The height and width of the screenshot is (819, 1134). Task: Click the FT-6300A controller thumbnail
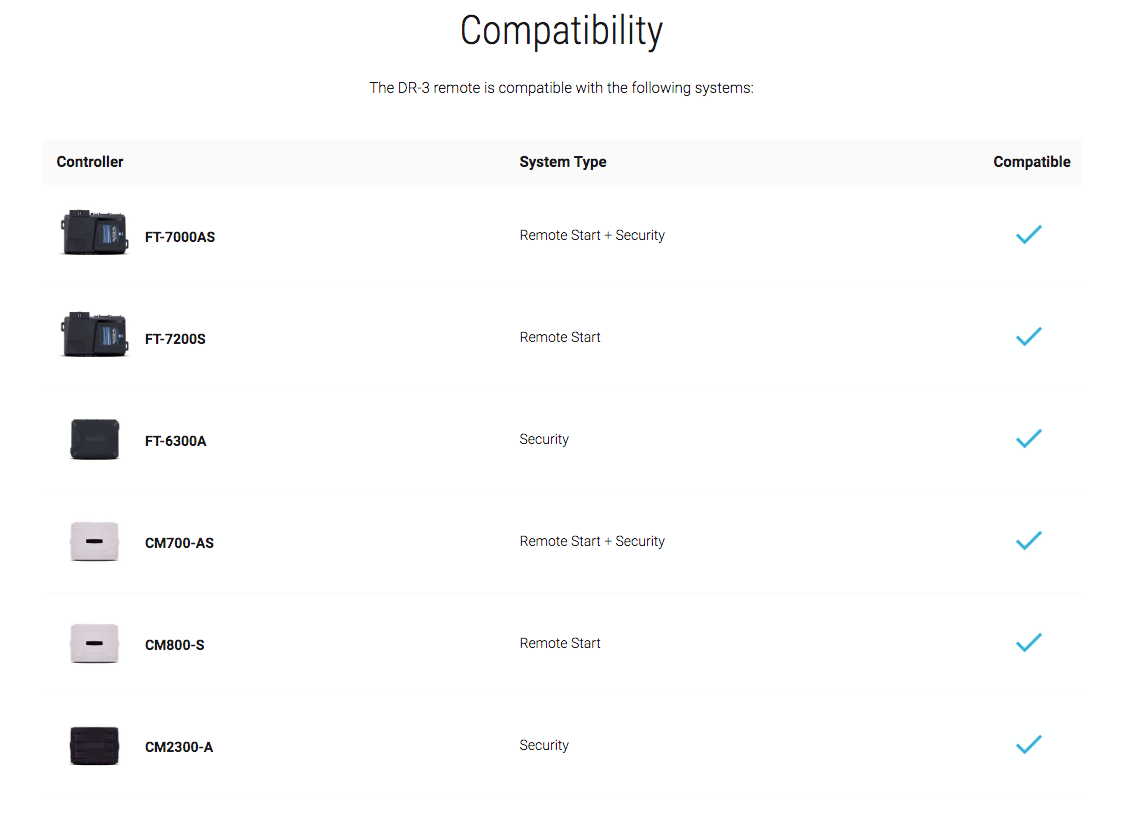click(x=94, y=439)
